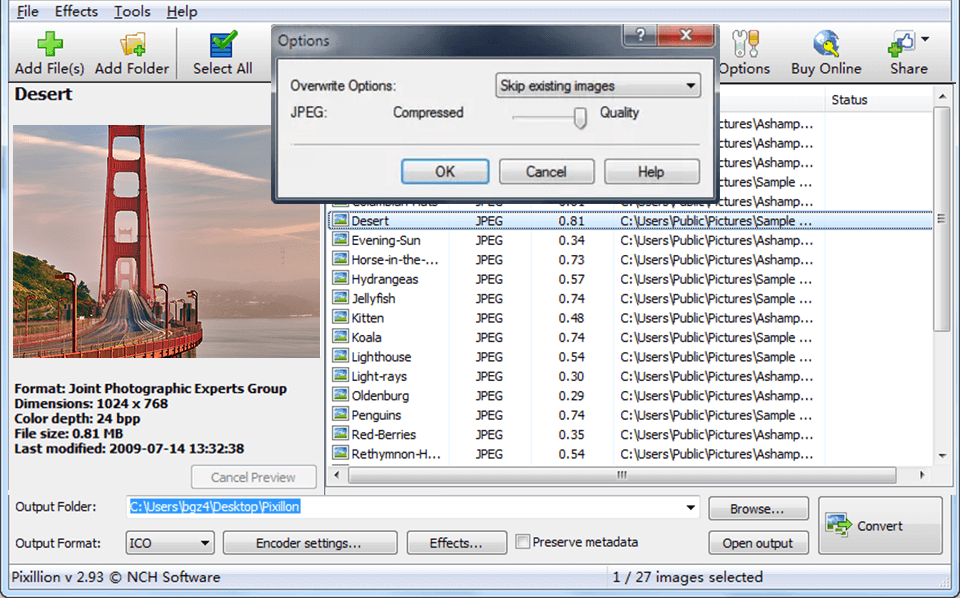960x598 pixels.
Task: Enable the Preserve metadata checkbox
Action: click(522, 541)
